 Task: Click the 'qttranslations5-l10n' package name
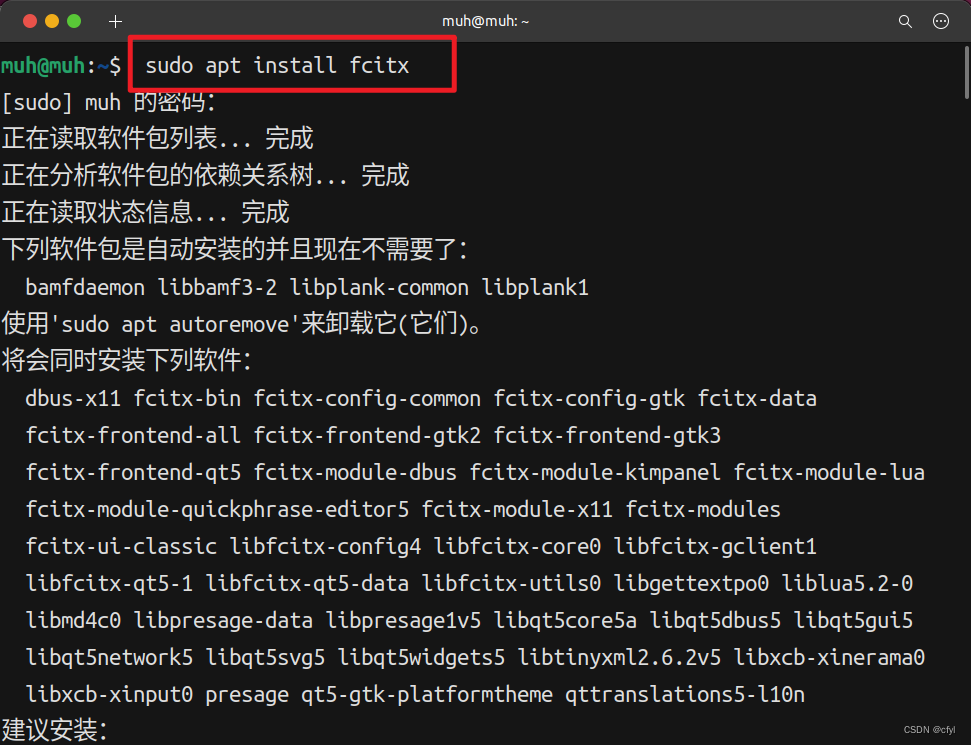click(x=685, y=695)
